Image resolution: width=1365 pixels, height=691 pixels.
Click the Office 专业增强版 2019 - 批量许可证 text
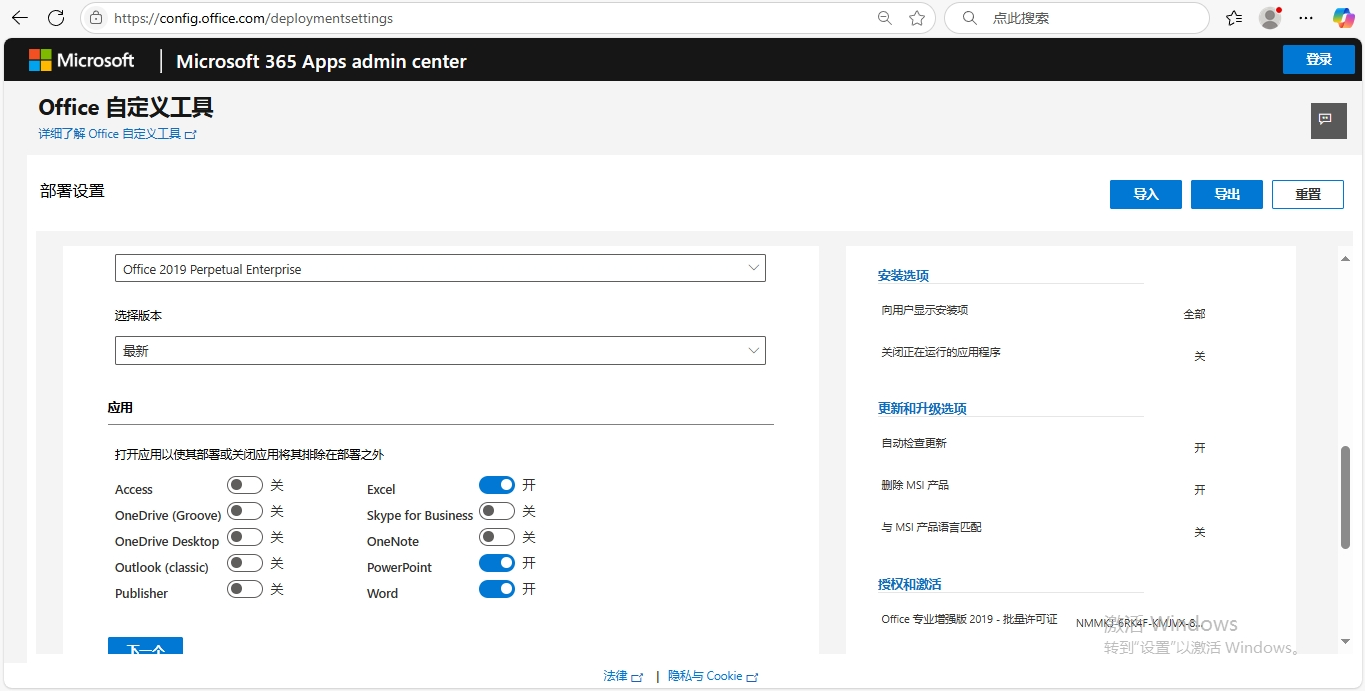[969, 619]
